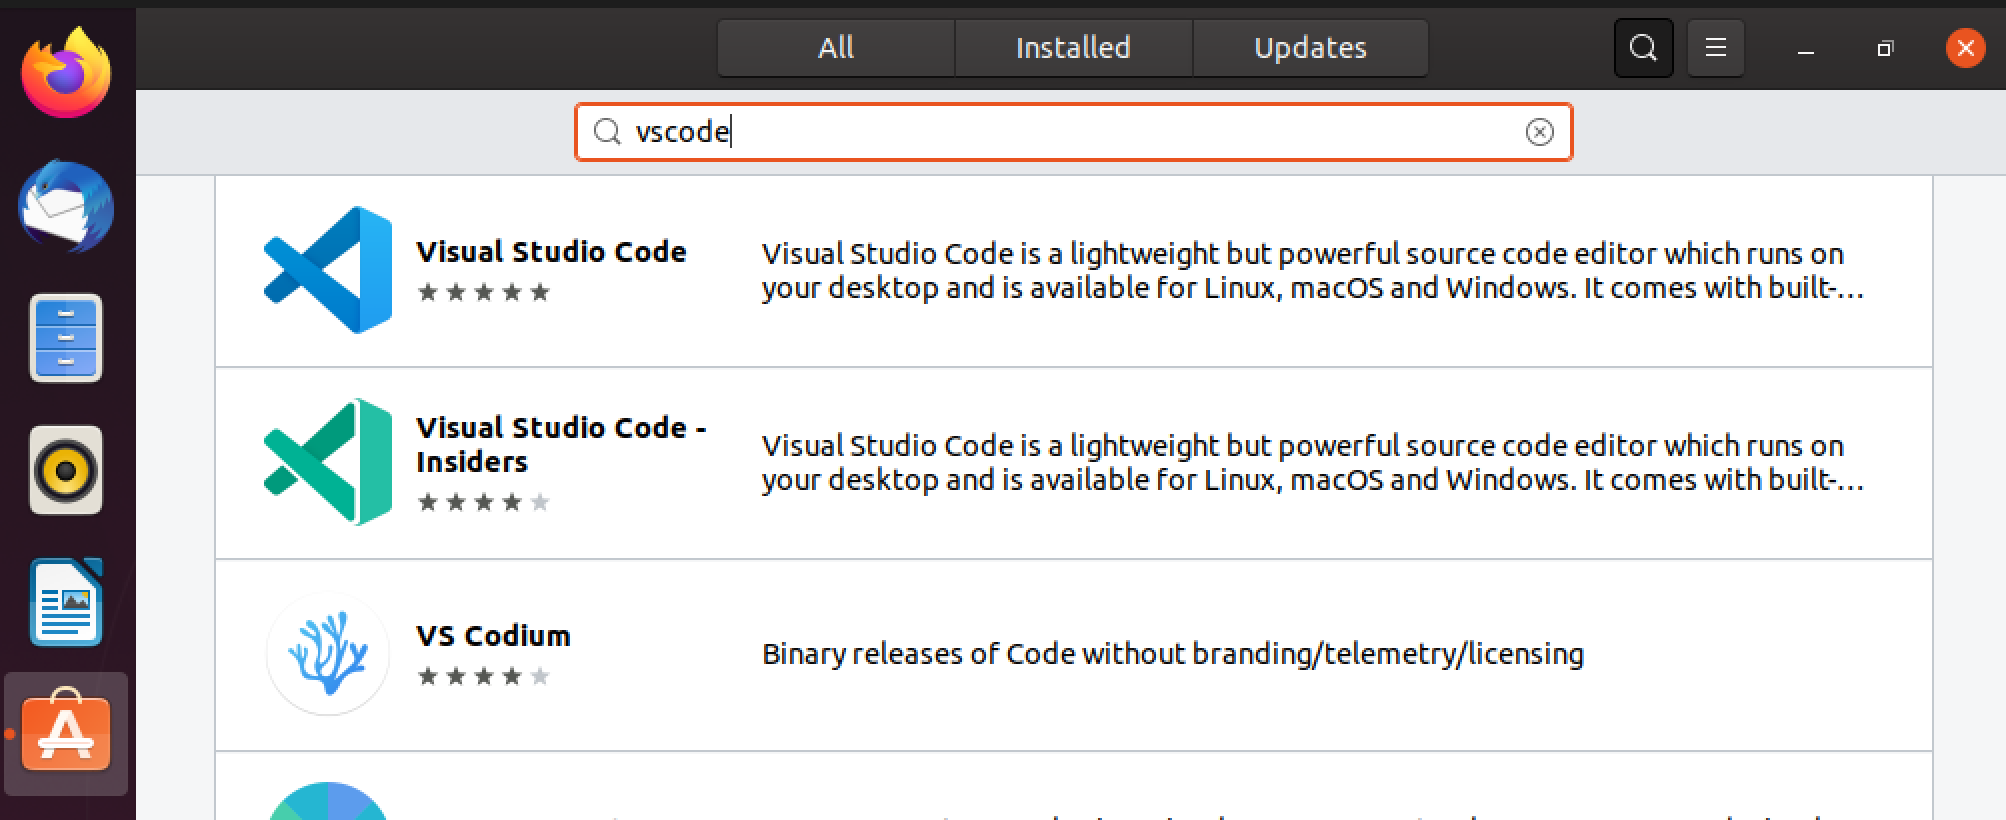
Task: Launch Rhythmbox music player
Action: (x=66, y=470)
